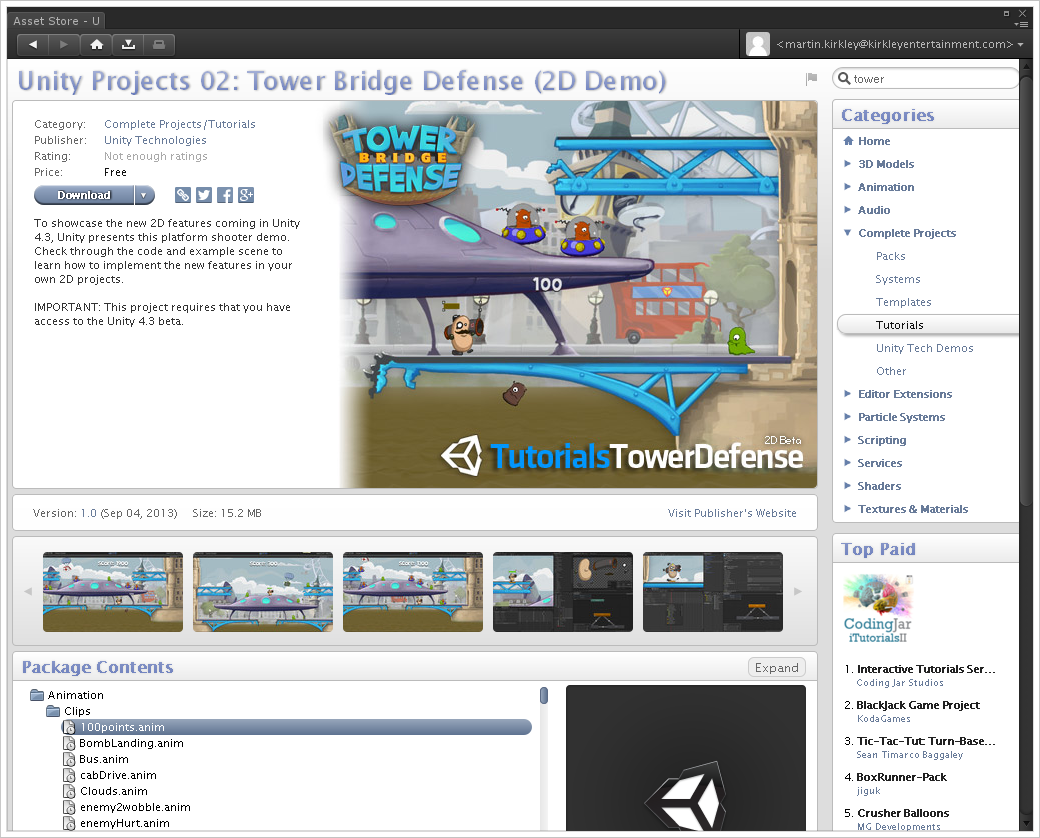Focus the search field containing 'tower'
Screen dimensions: 1040x838
coord(926,78)
